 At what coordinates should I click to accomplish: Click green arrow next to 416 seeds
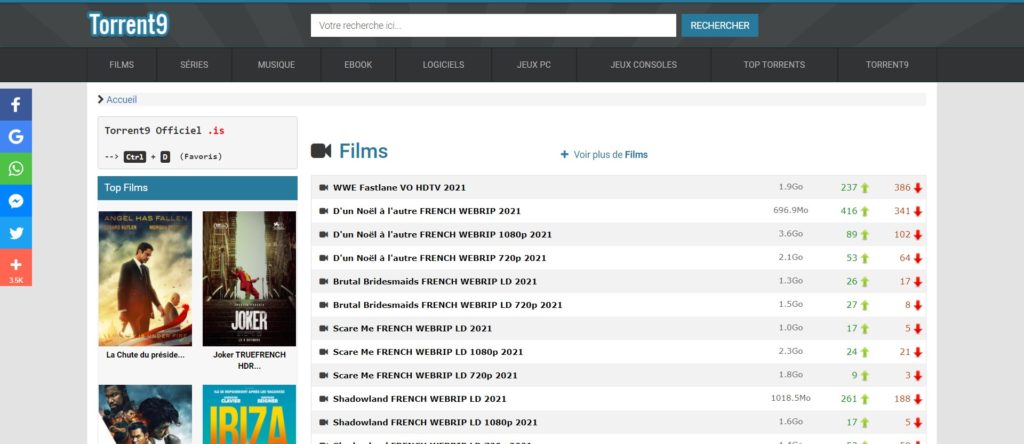(865, 212)
